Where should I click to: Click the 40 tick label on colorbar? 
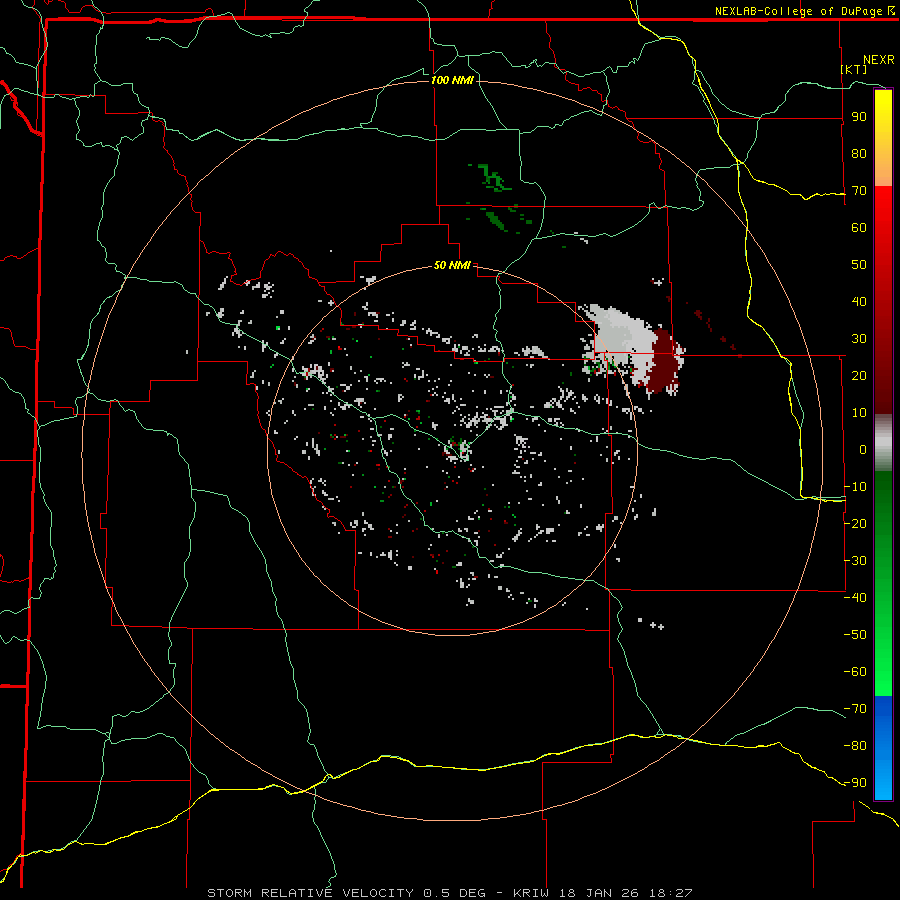pyautogui.click(x=859, y=302)
